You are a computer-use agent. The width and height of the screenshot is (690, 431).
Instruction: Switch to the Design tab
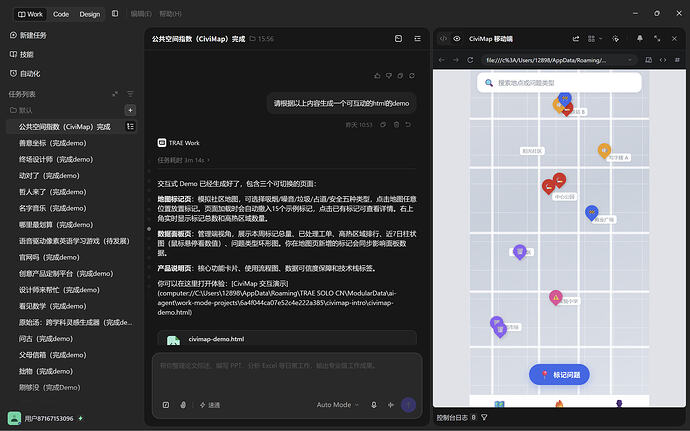90,14
